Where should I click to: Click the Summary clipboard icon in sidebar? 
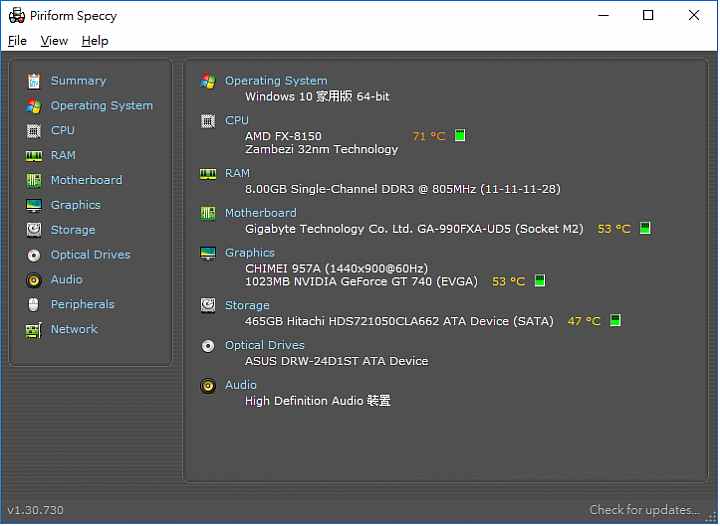point(34,81)
